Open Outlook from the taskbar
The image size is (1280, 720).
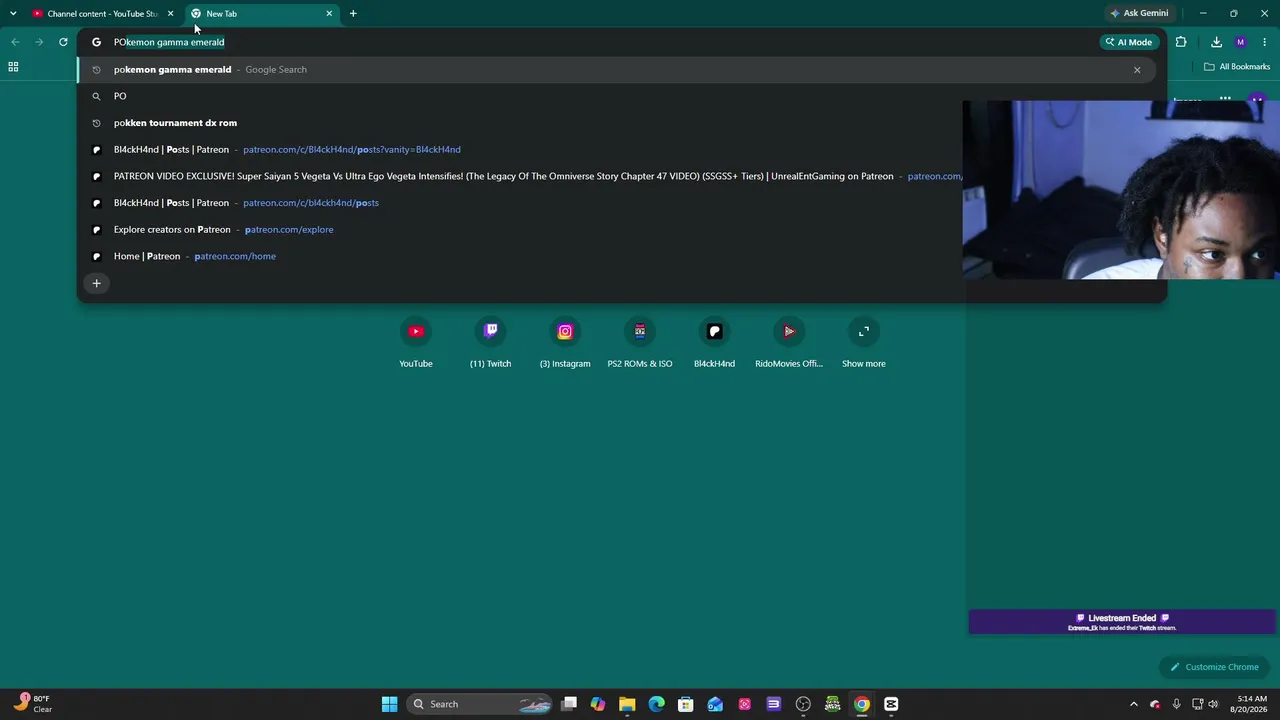[715, 704]
